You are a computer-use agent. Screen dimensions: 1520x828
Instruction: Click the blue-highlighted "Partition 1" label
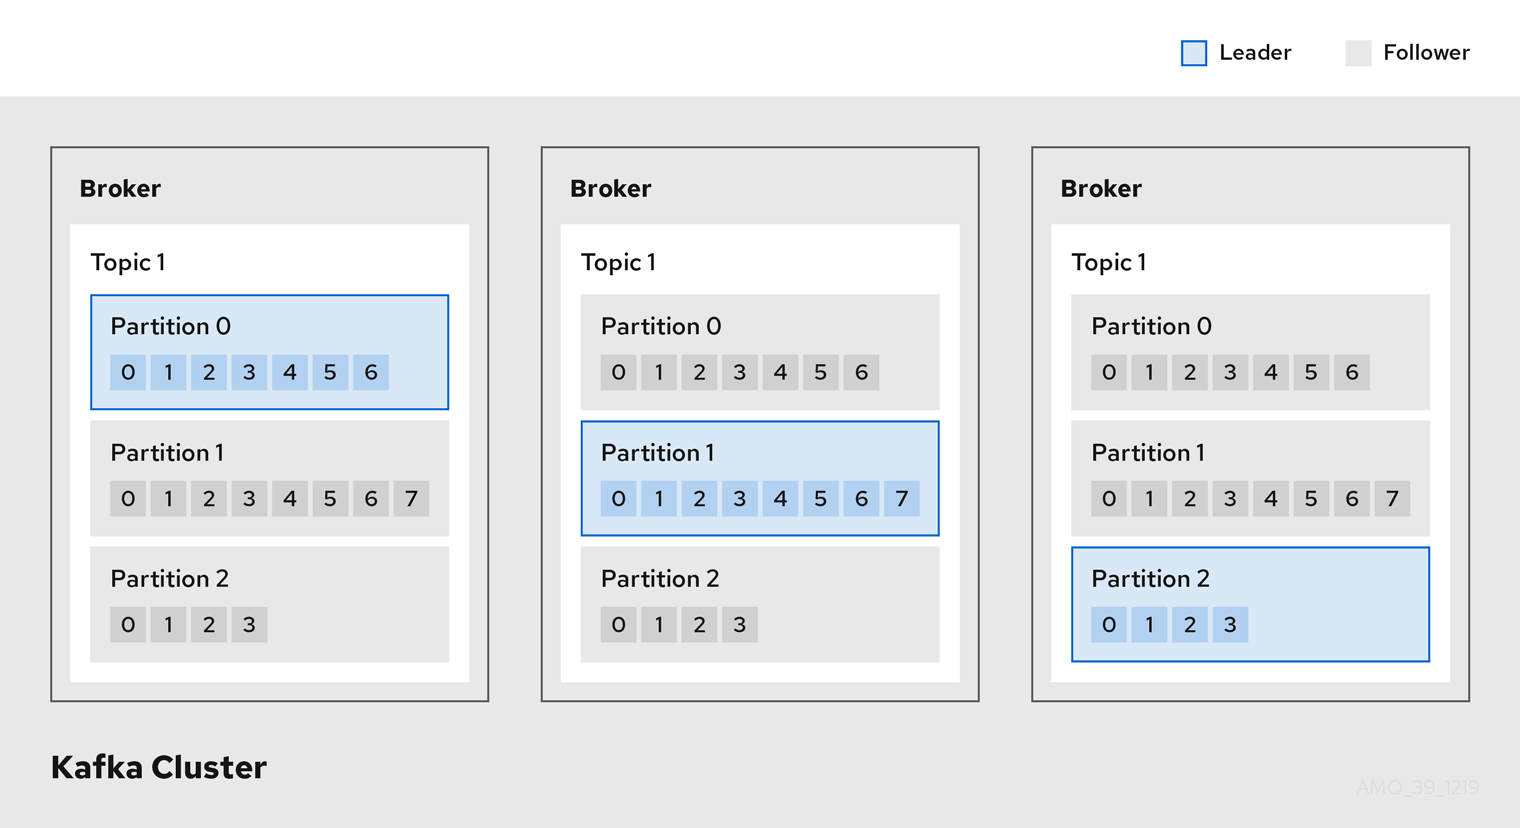click(657, 453)
